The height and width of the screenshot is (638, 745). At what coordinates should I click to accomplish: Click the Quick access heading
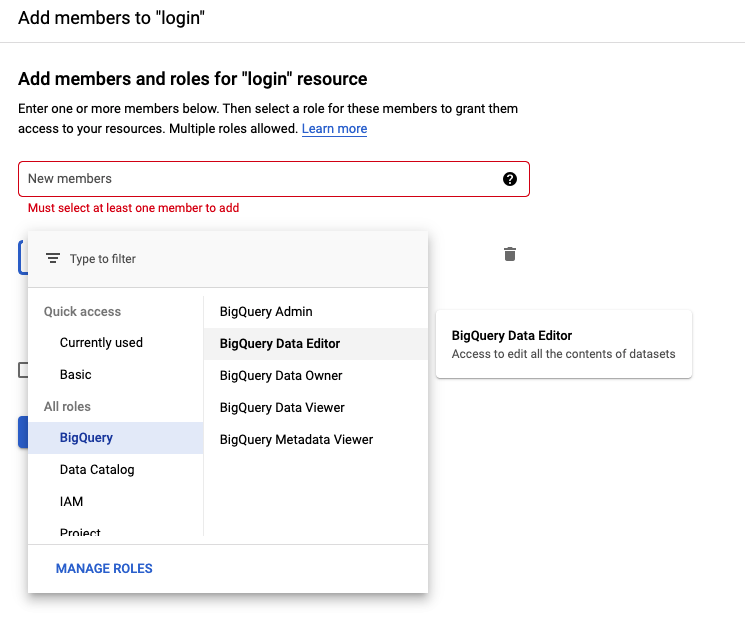[82, 312]
